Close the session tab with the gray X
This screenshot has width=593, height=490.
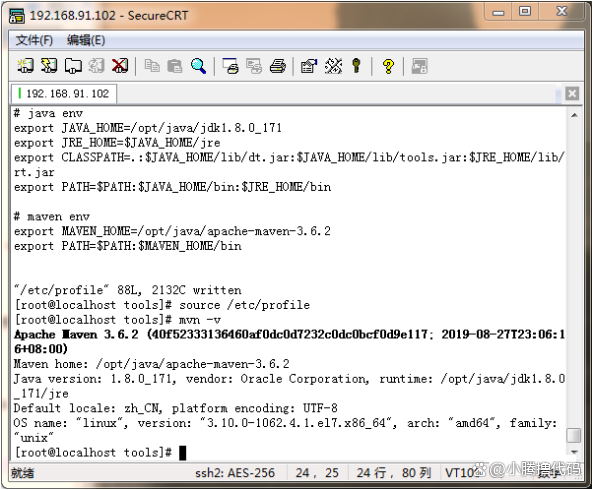(572, 93)
